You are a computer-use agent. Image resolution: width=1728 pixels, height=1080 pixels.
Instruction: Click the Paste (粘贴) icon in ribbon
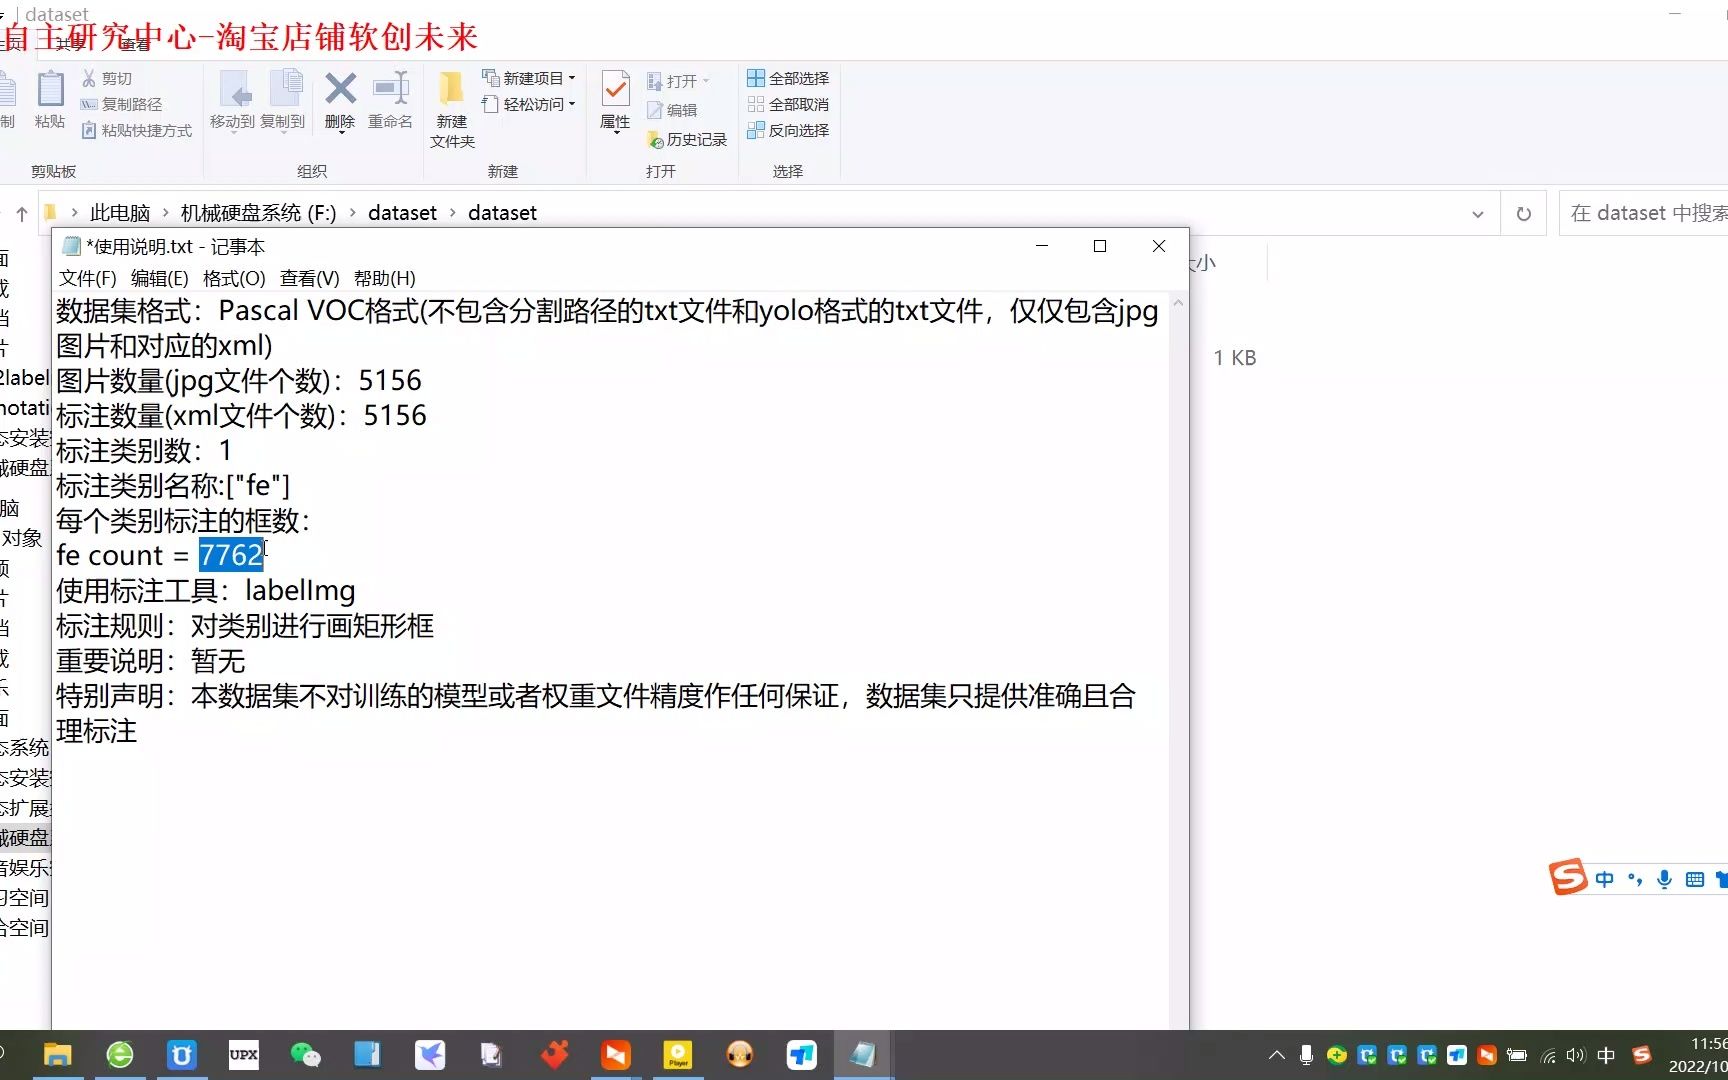tap(50, 99)
